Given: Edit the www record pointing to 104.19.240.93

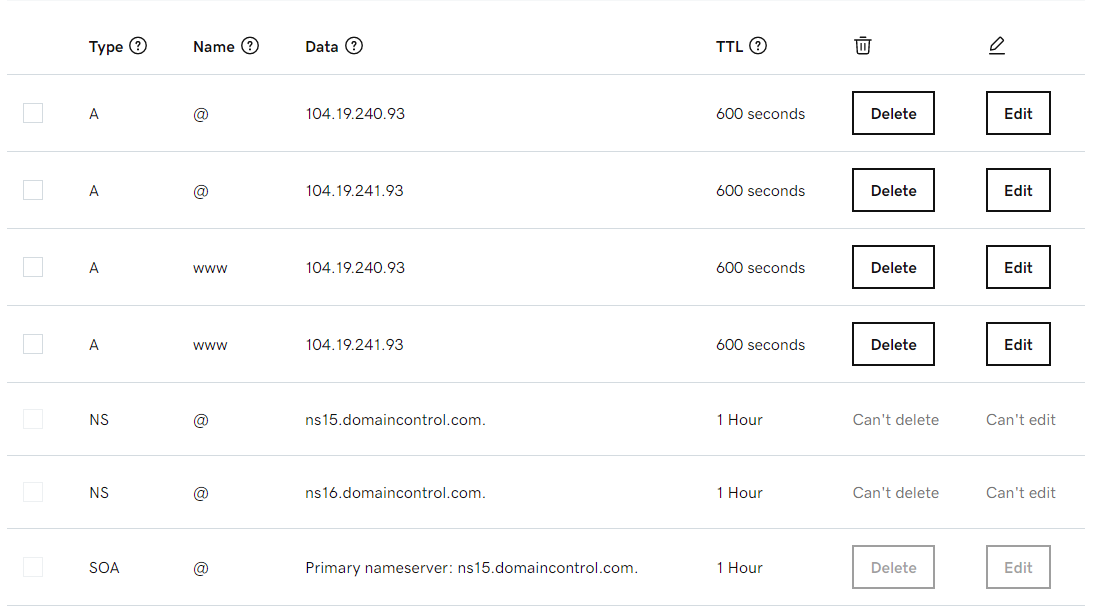Looking at the screenshot, I should 1018,267.
